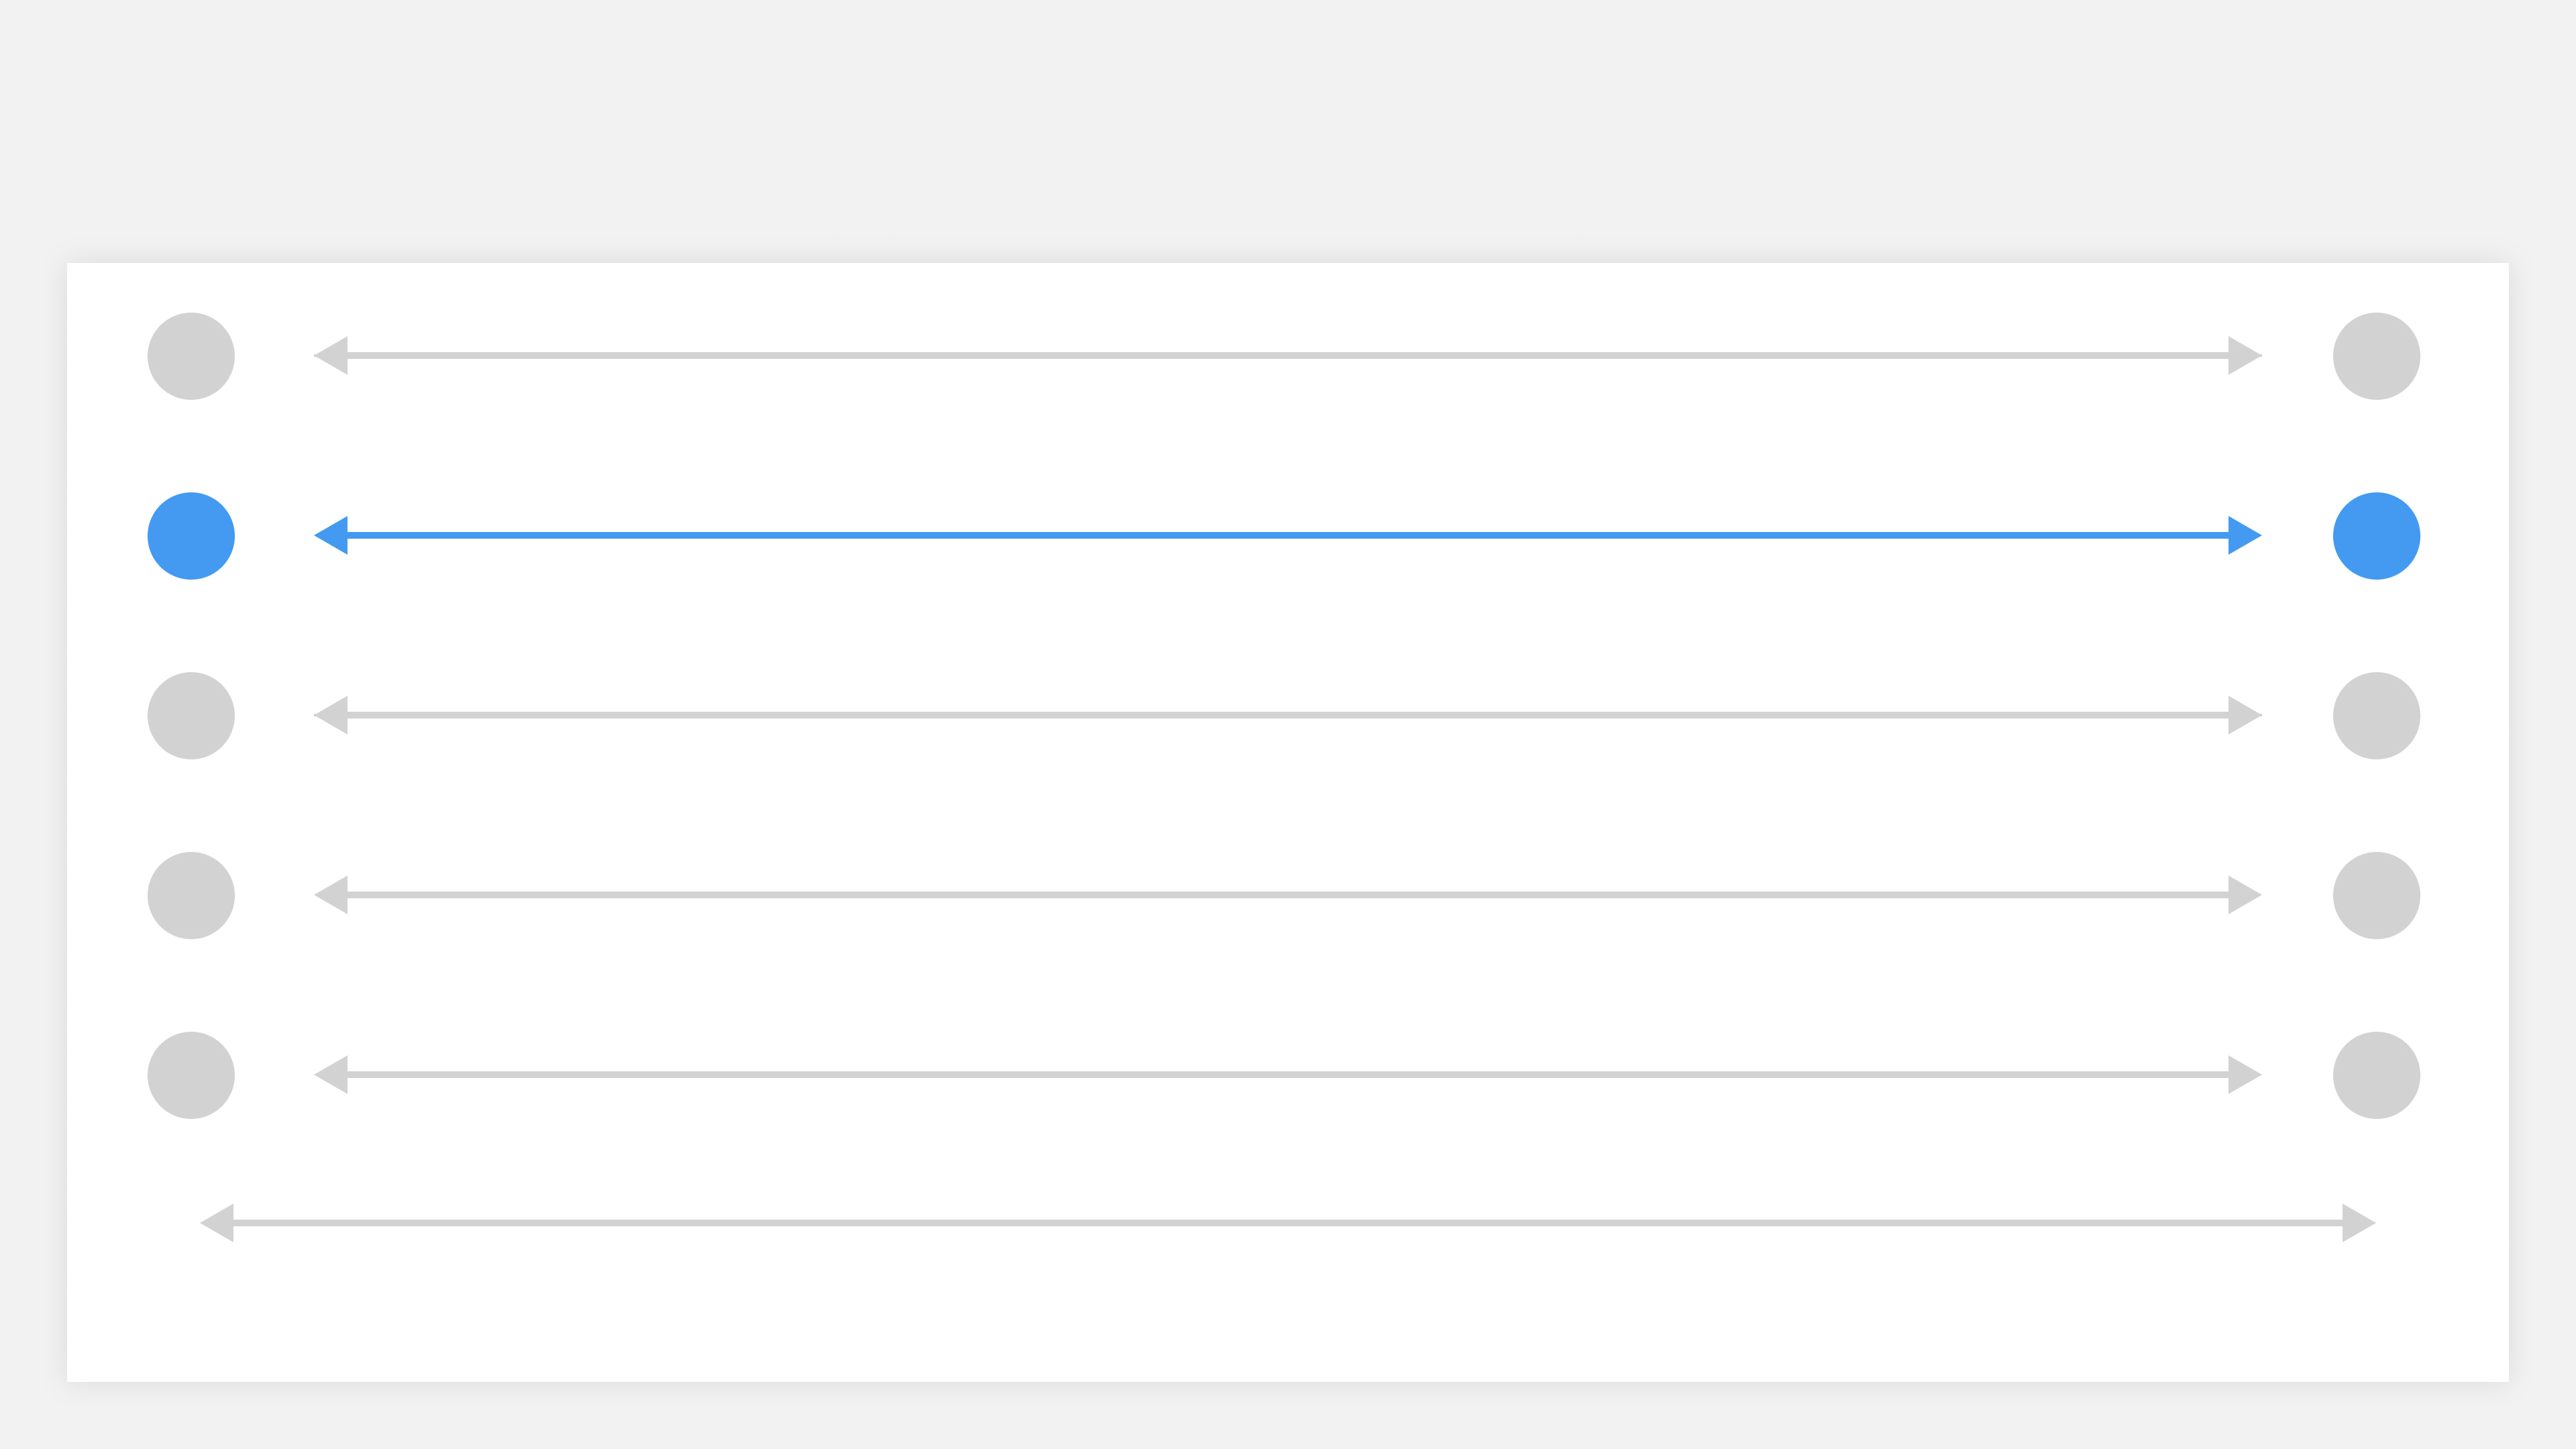Click right arrowhead of the blue arrow
This screenshot has width=2576, height=1449.
2242,536
